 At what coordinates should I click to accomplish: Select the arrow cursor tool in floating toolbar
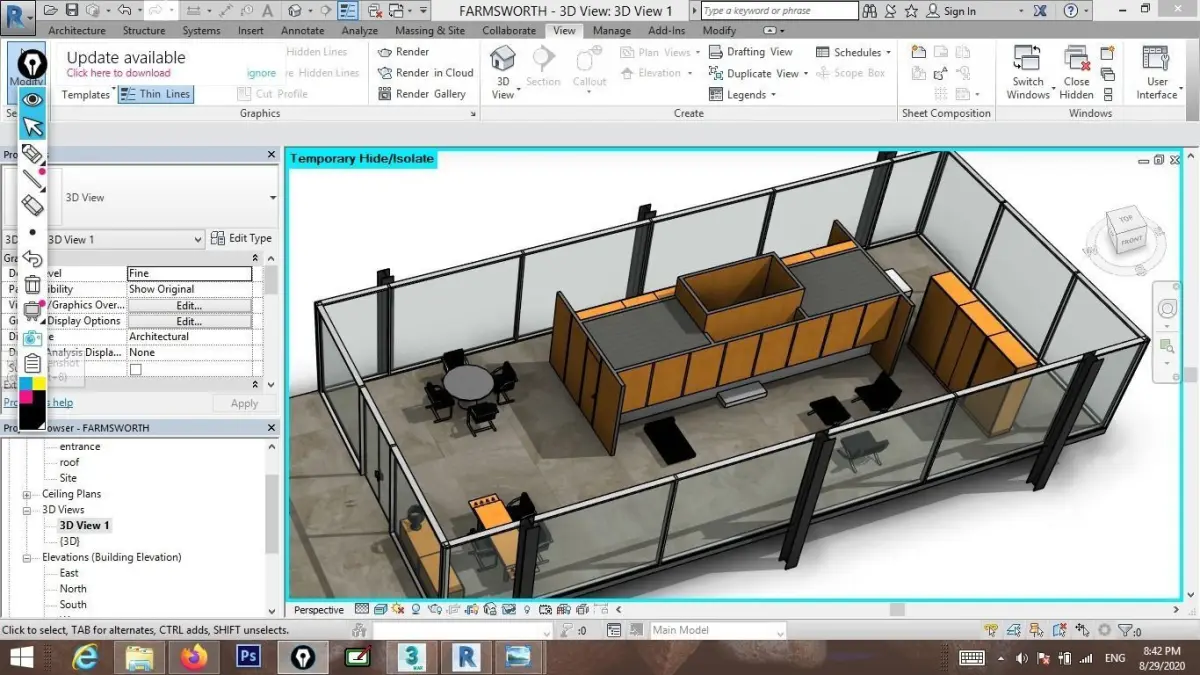[x=33, y=126]
